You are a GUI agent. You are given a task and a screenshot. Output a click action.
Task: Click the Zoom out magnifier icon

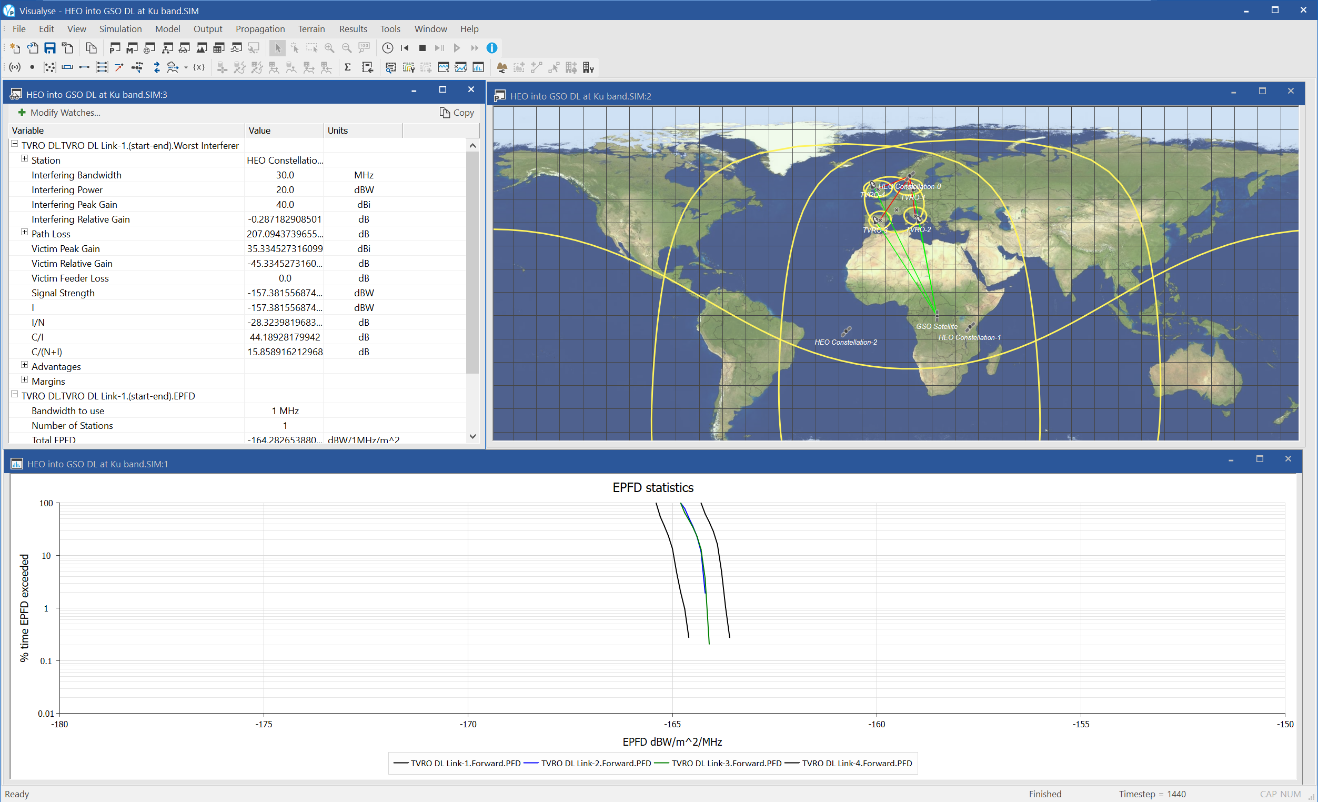click(346, 48)
